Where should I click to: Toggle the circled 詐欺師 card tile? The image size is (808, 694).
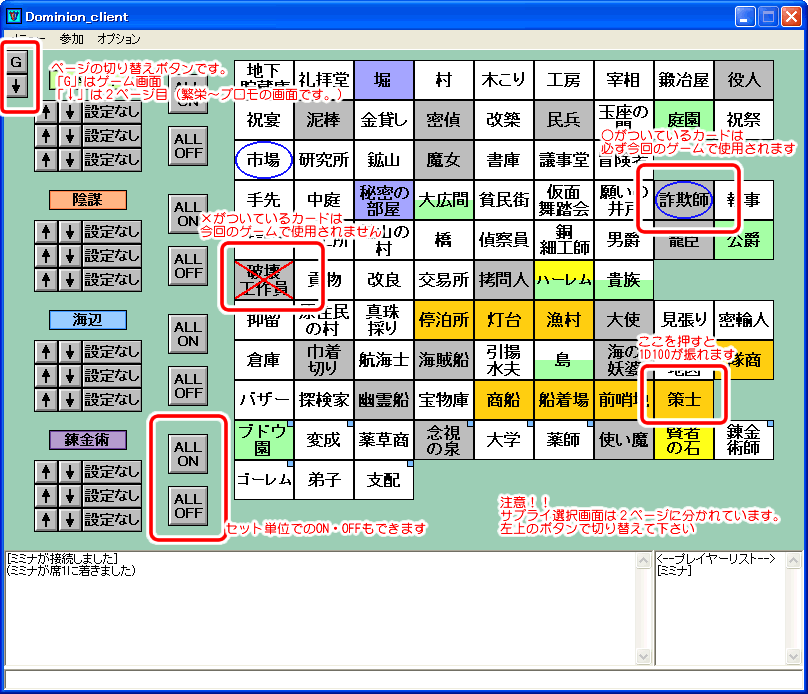(x=683, y=200)
